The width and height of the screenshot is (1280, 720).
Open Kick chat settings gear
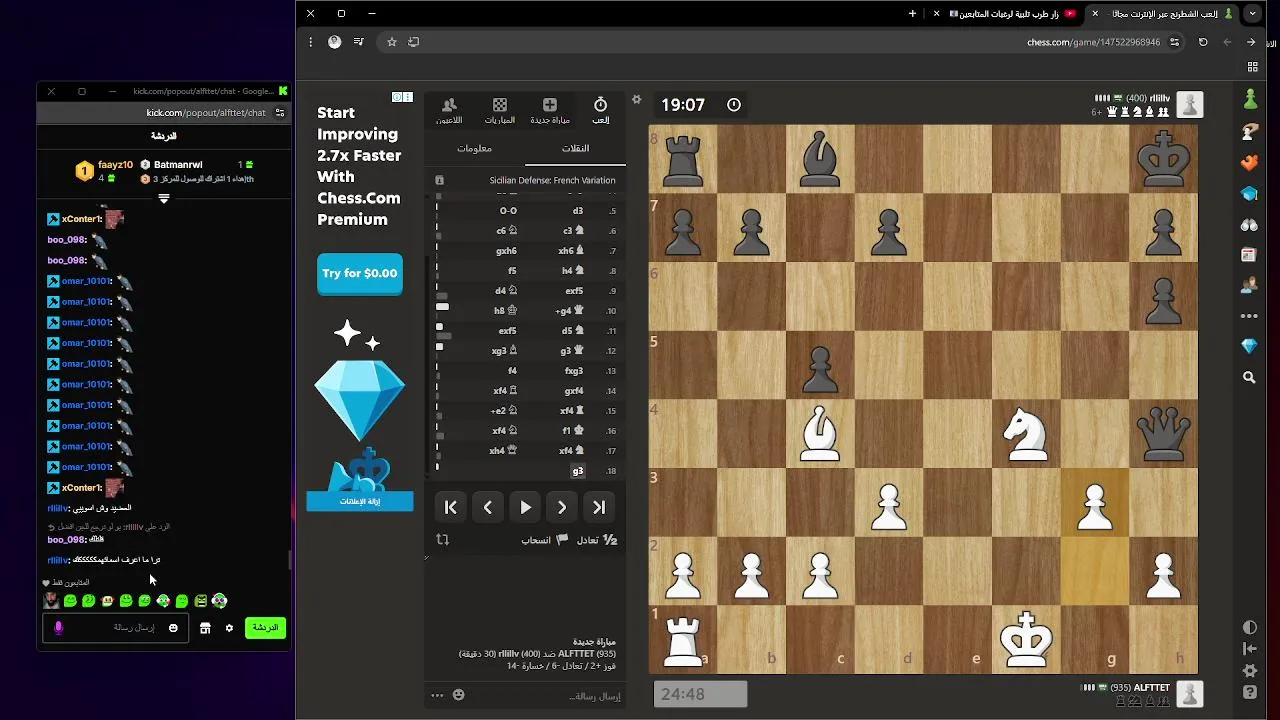[x=229, y=628]
